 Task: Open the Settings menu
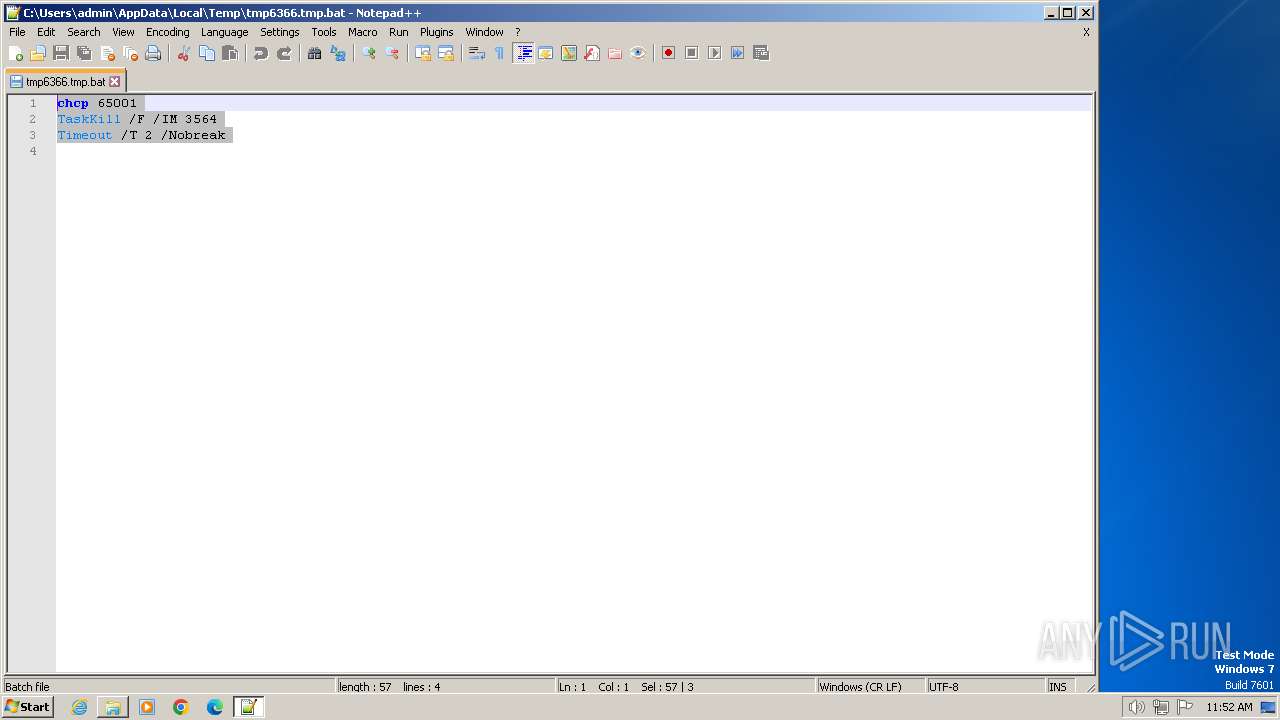tap(280, 32)
